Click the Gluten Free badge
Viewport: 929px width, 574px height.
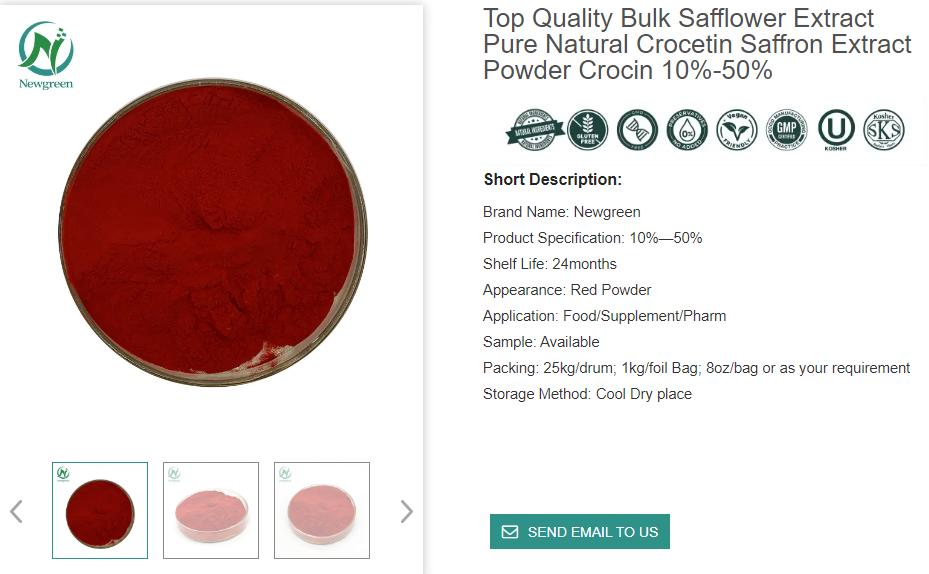tap(587, 130)
